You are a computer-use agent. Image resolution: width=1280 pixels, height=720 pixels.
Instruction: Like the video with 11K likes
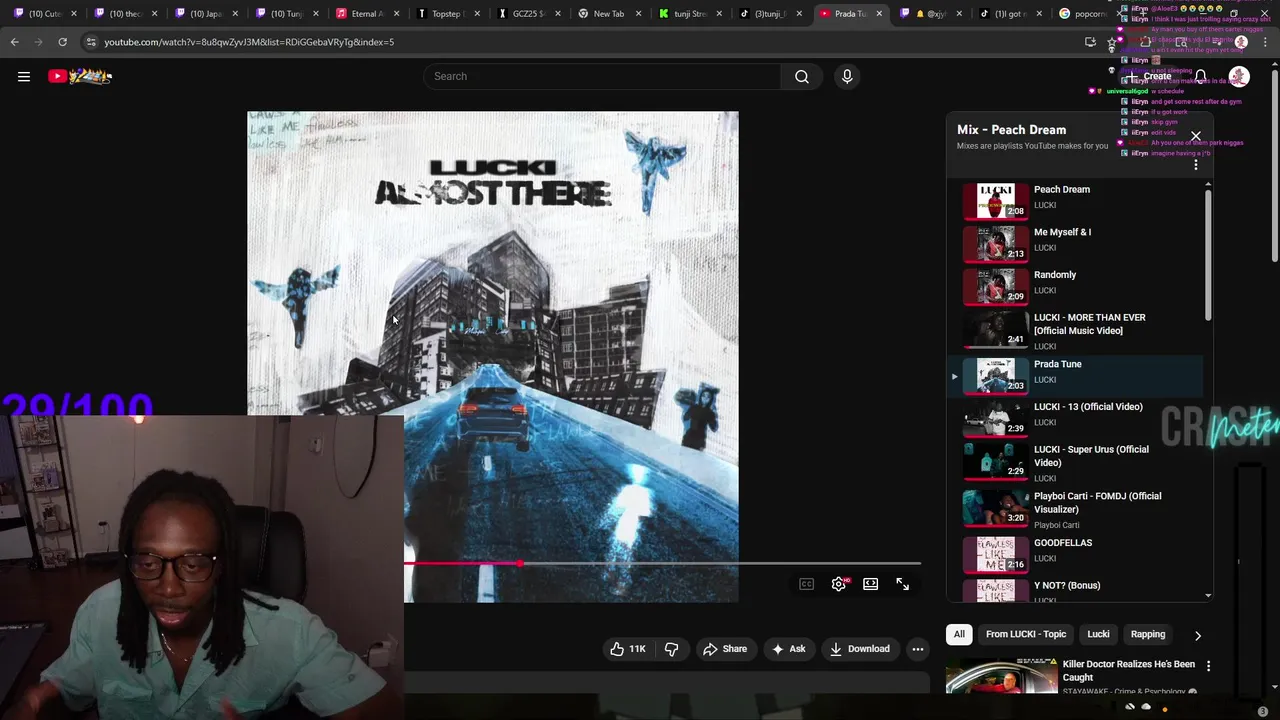tap(628, 649)
